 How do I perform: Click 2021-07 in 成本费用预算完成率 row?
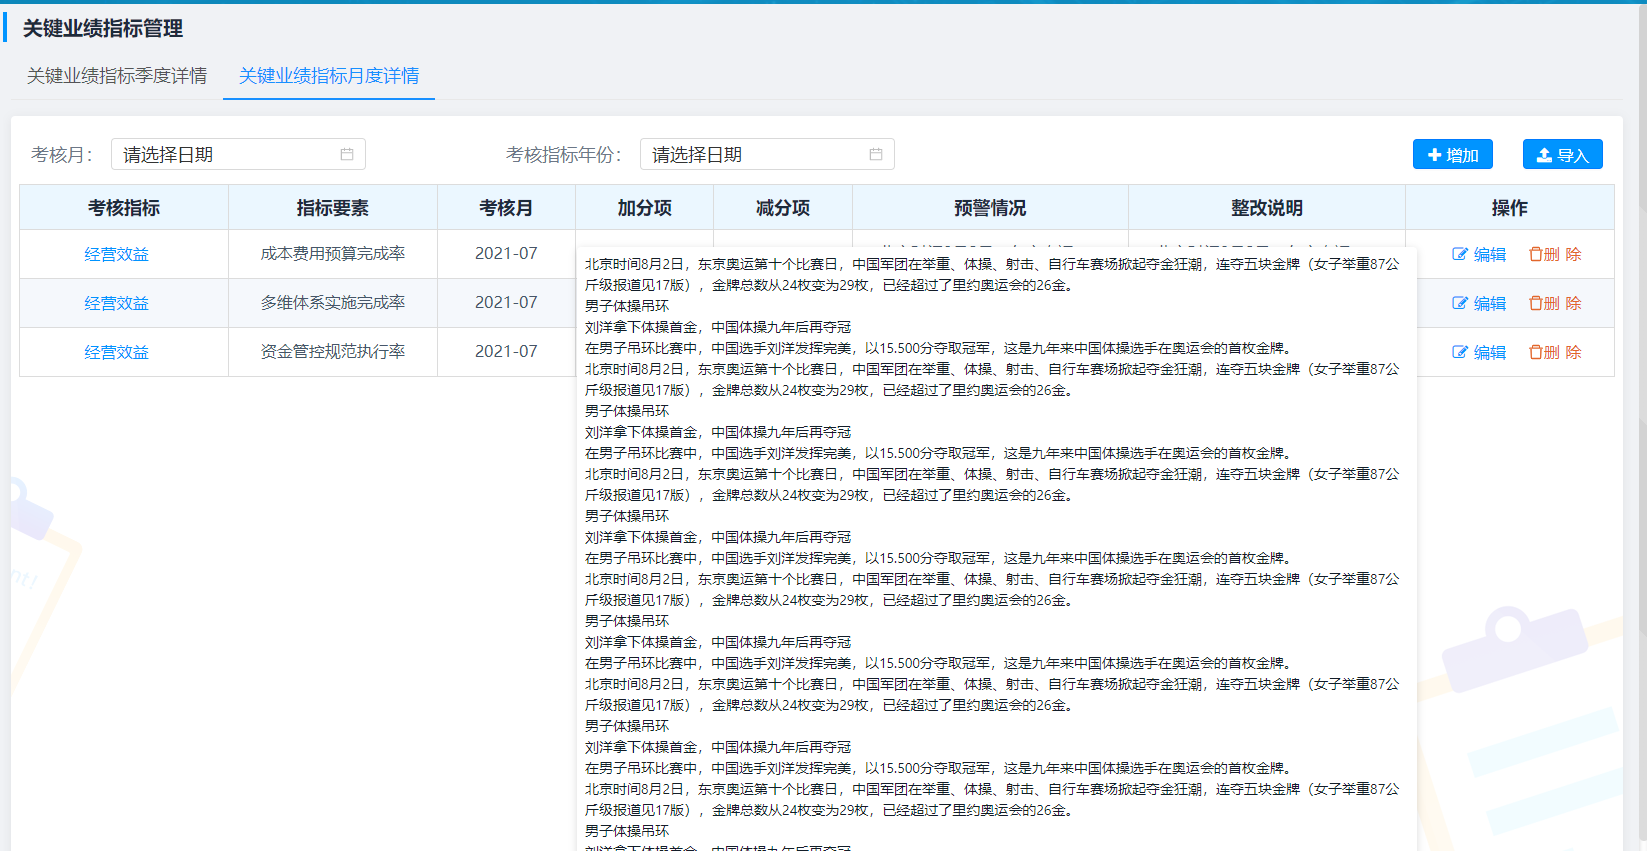click(506, 254)
